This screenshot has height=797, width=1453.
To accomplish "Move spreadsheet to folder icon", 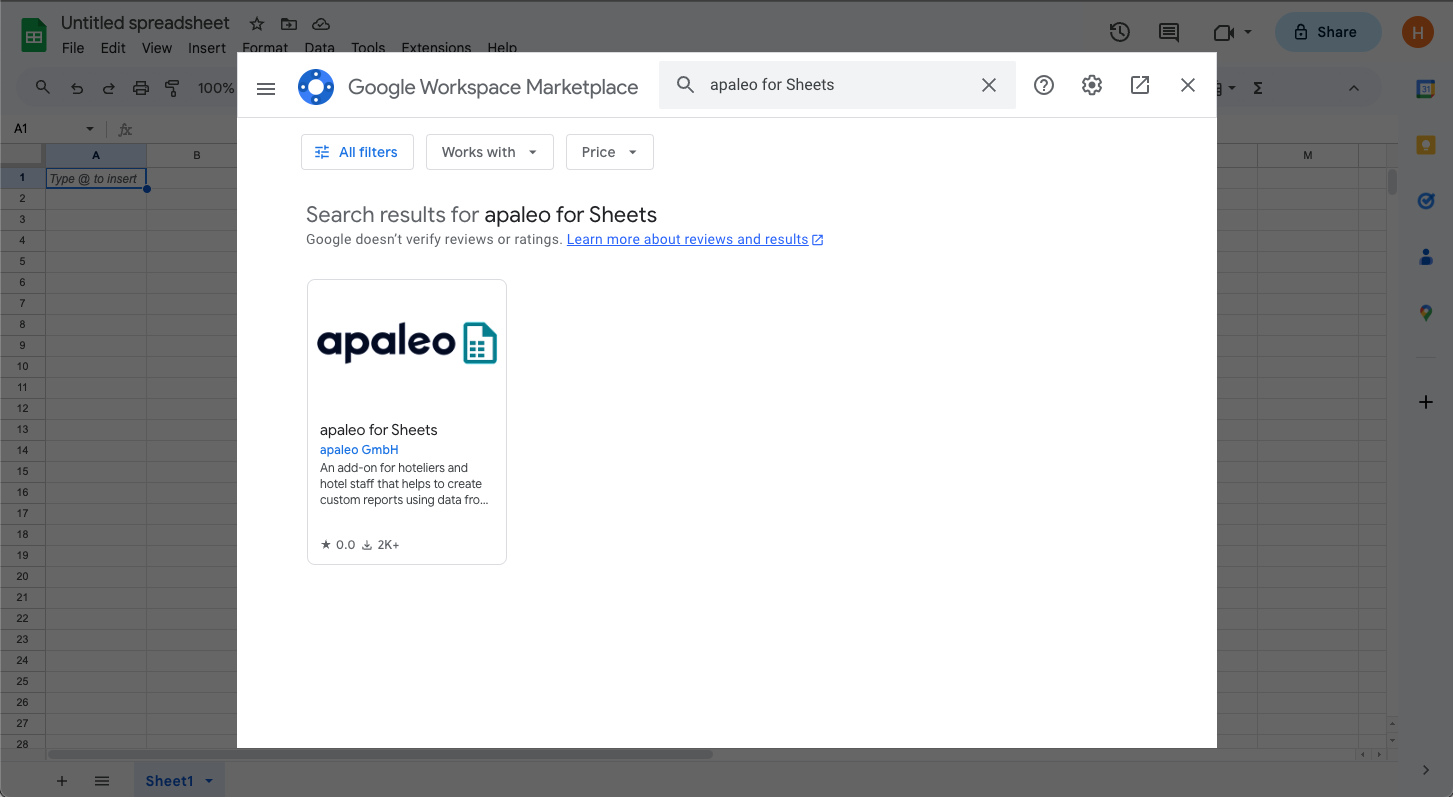I will point(289,23).
